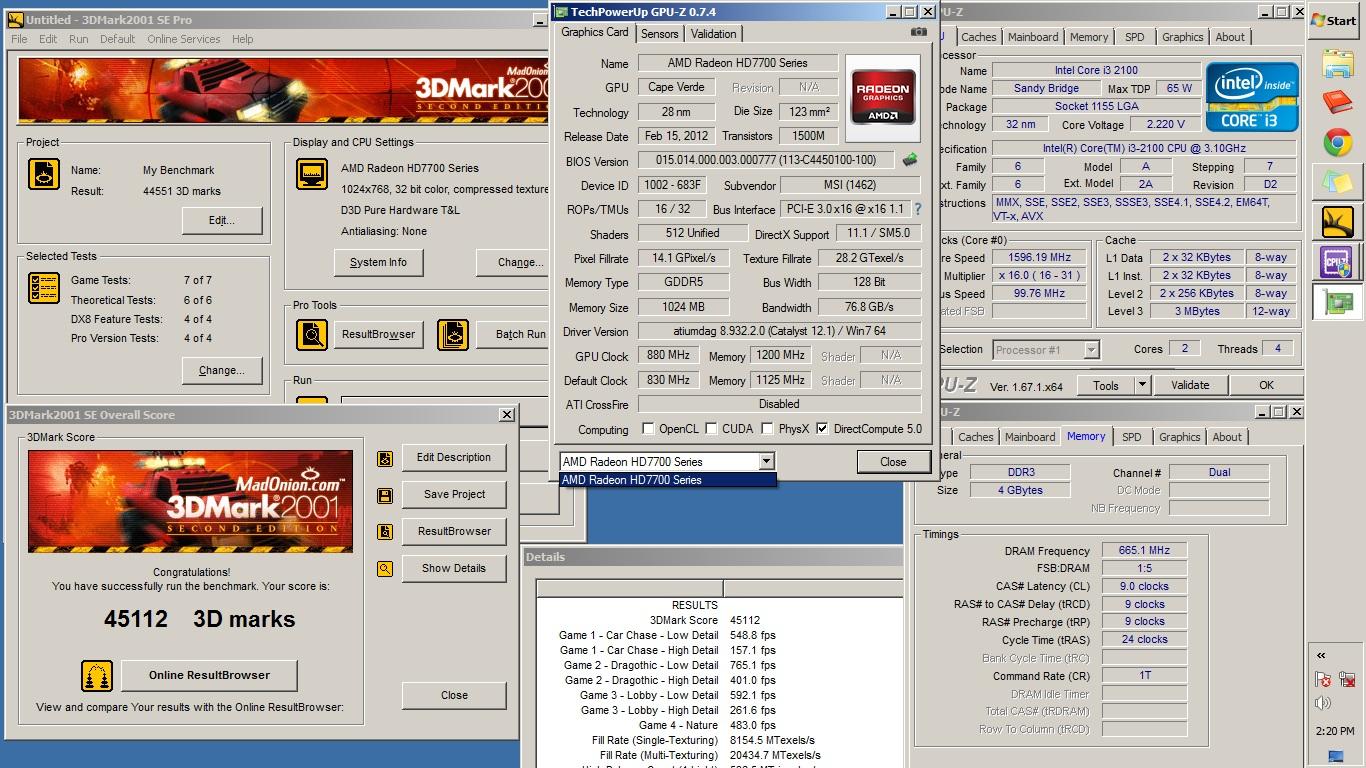
Task: Click the Online ResultBrowser trees icon
Action: click(x=97, y=676)
